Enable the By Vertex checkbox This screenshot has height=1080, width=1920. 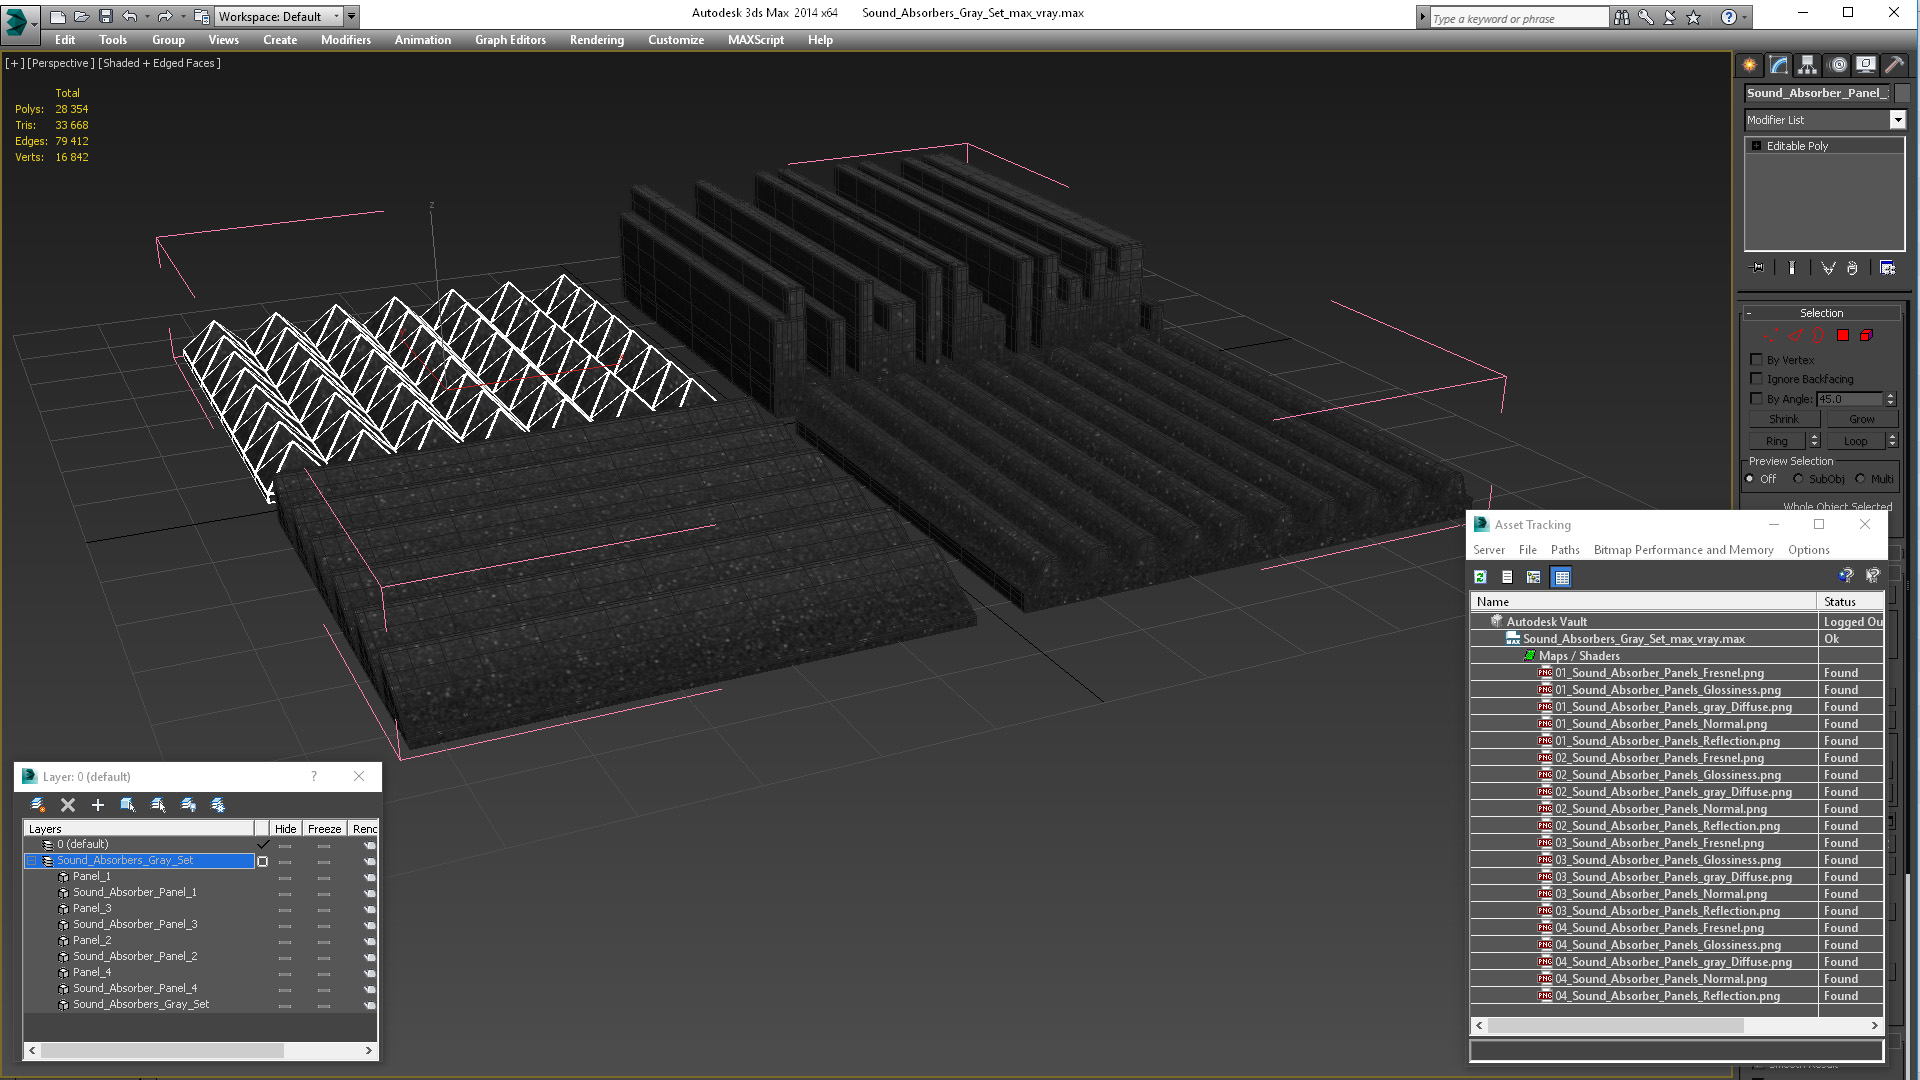coord(1756,360)
